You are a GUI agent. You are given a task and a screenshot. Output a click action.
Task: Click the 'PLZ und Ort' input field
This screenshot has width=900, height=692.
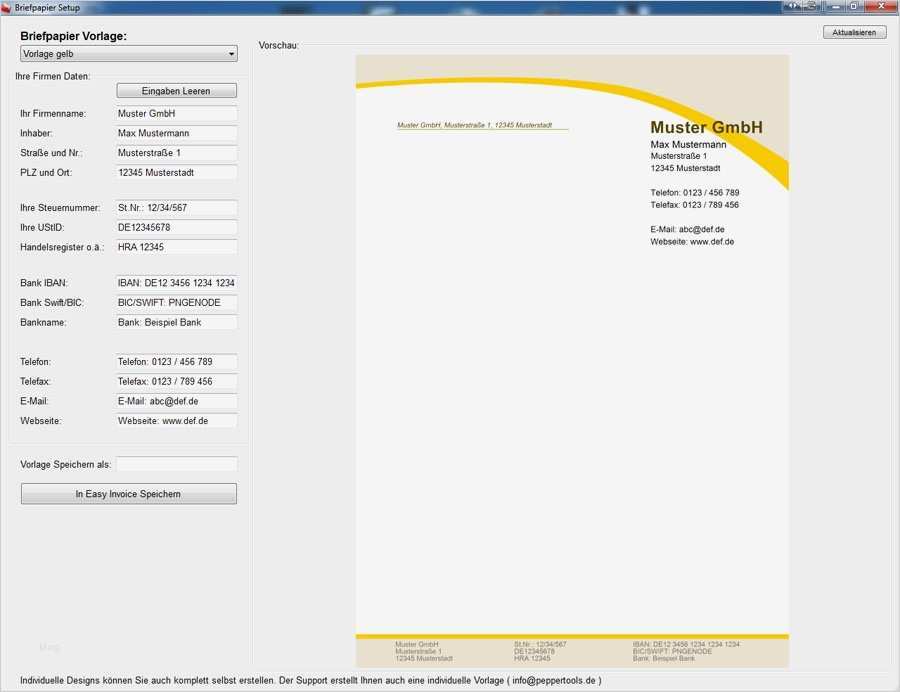coord(176,172)
